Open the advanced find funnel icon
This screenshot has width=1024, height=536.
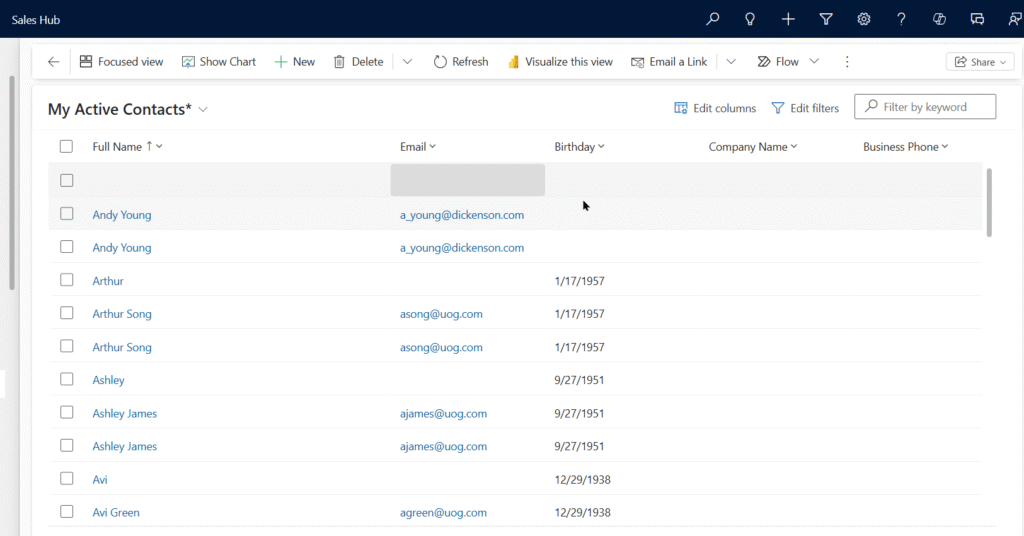[826, 19]
